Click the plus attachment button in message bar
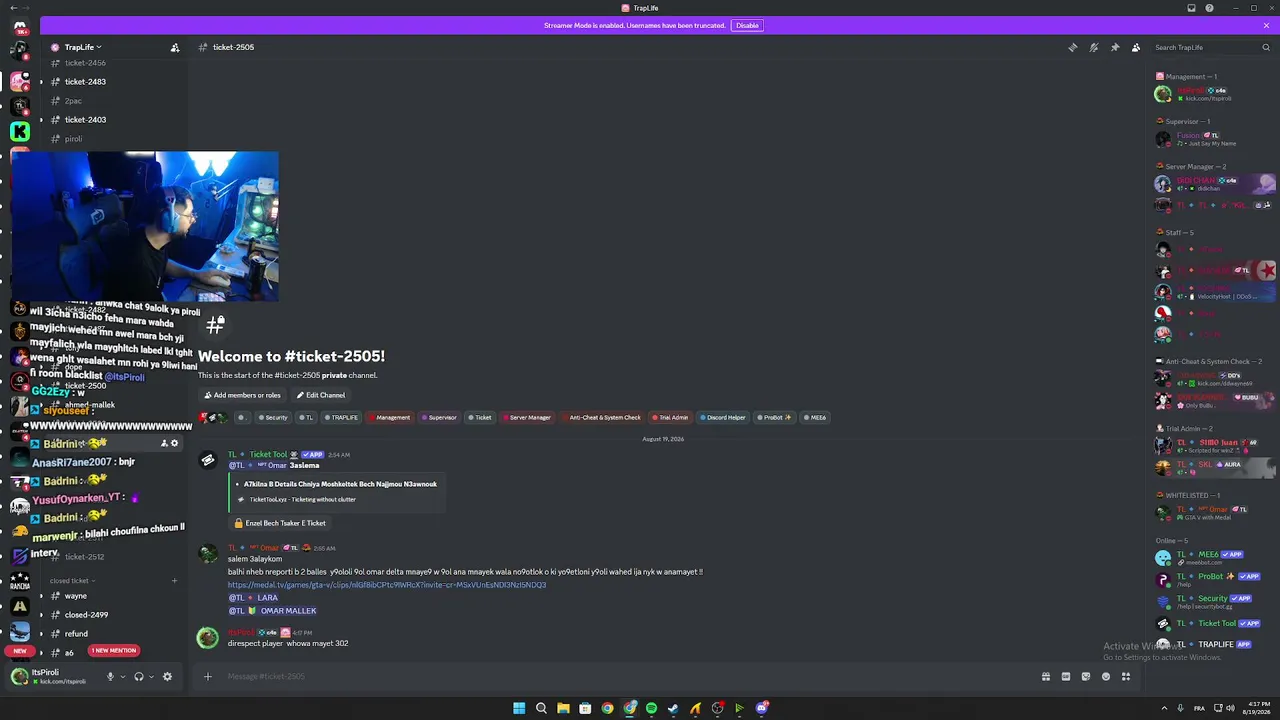Viewport: 1280px width, 720px height. [x=208, y=677]
